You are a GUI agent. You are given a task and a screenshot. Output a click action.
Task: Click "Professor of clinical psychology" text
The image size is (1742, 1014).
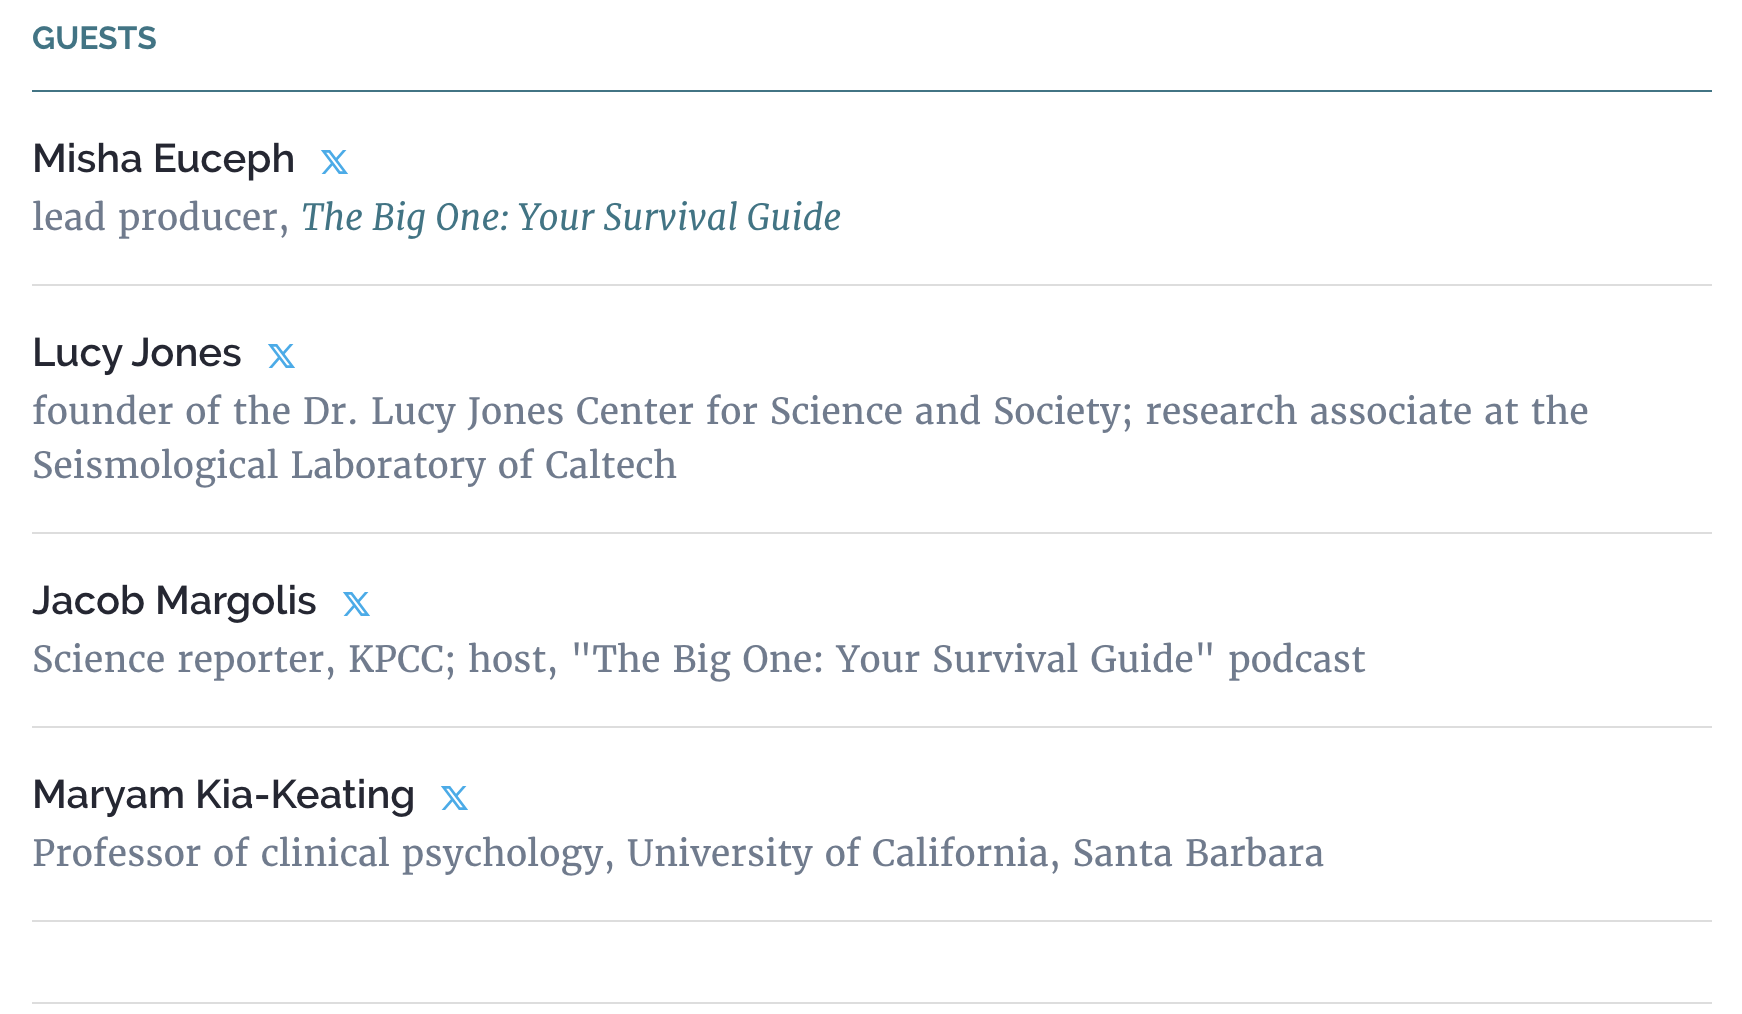320,853
